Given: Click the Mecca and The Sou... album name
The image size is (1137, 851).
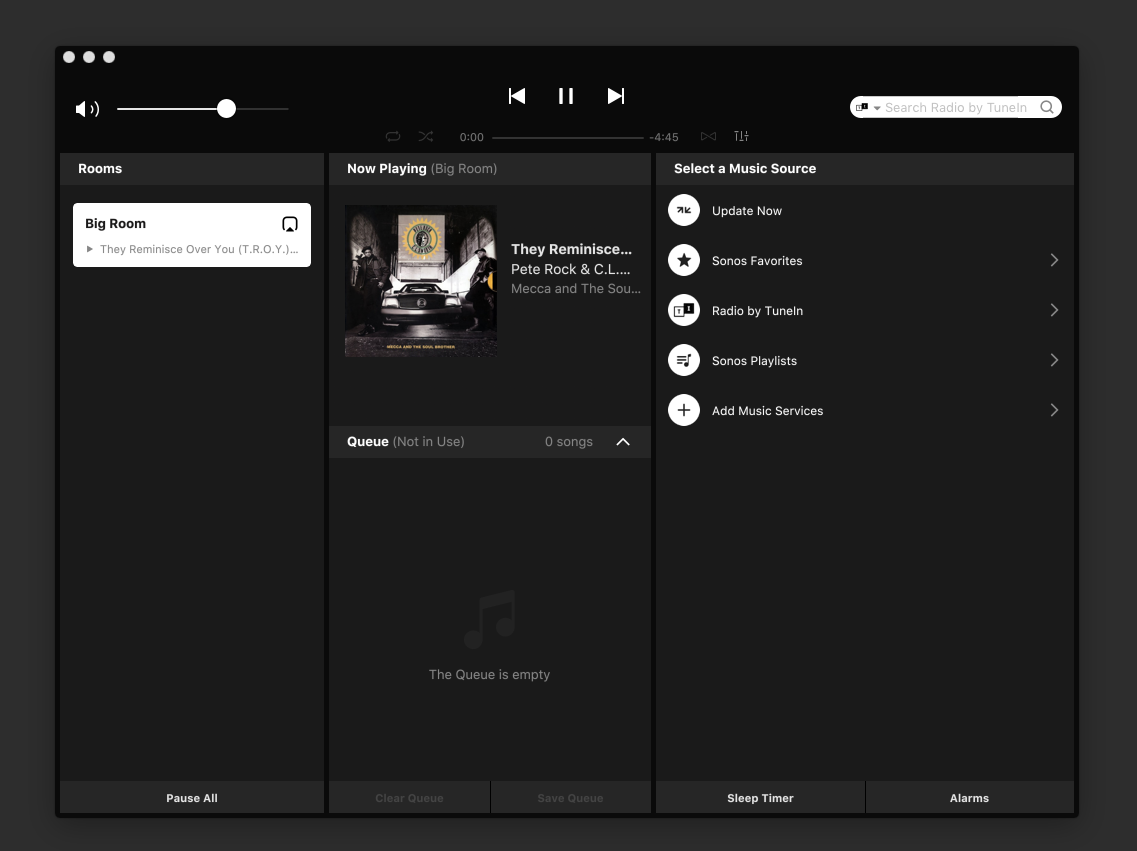Looking at the screenshot, I should click(x=576, y=288).
